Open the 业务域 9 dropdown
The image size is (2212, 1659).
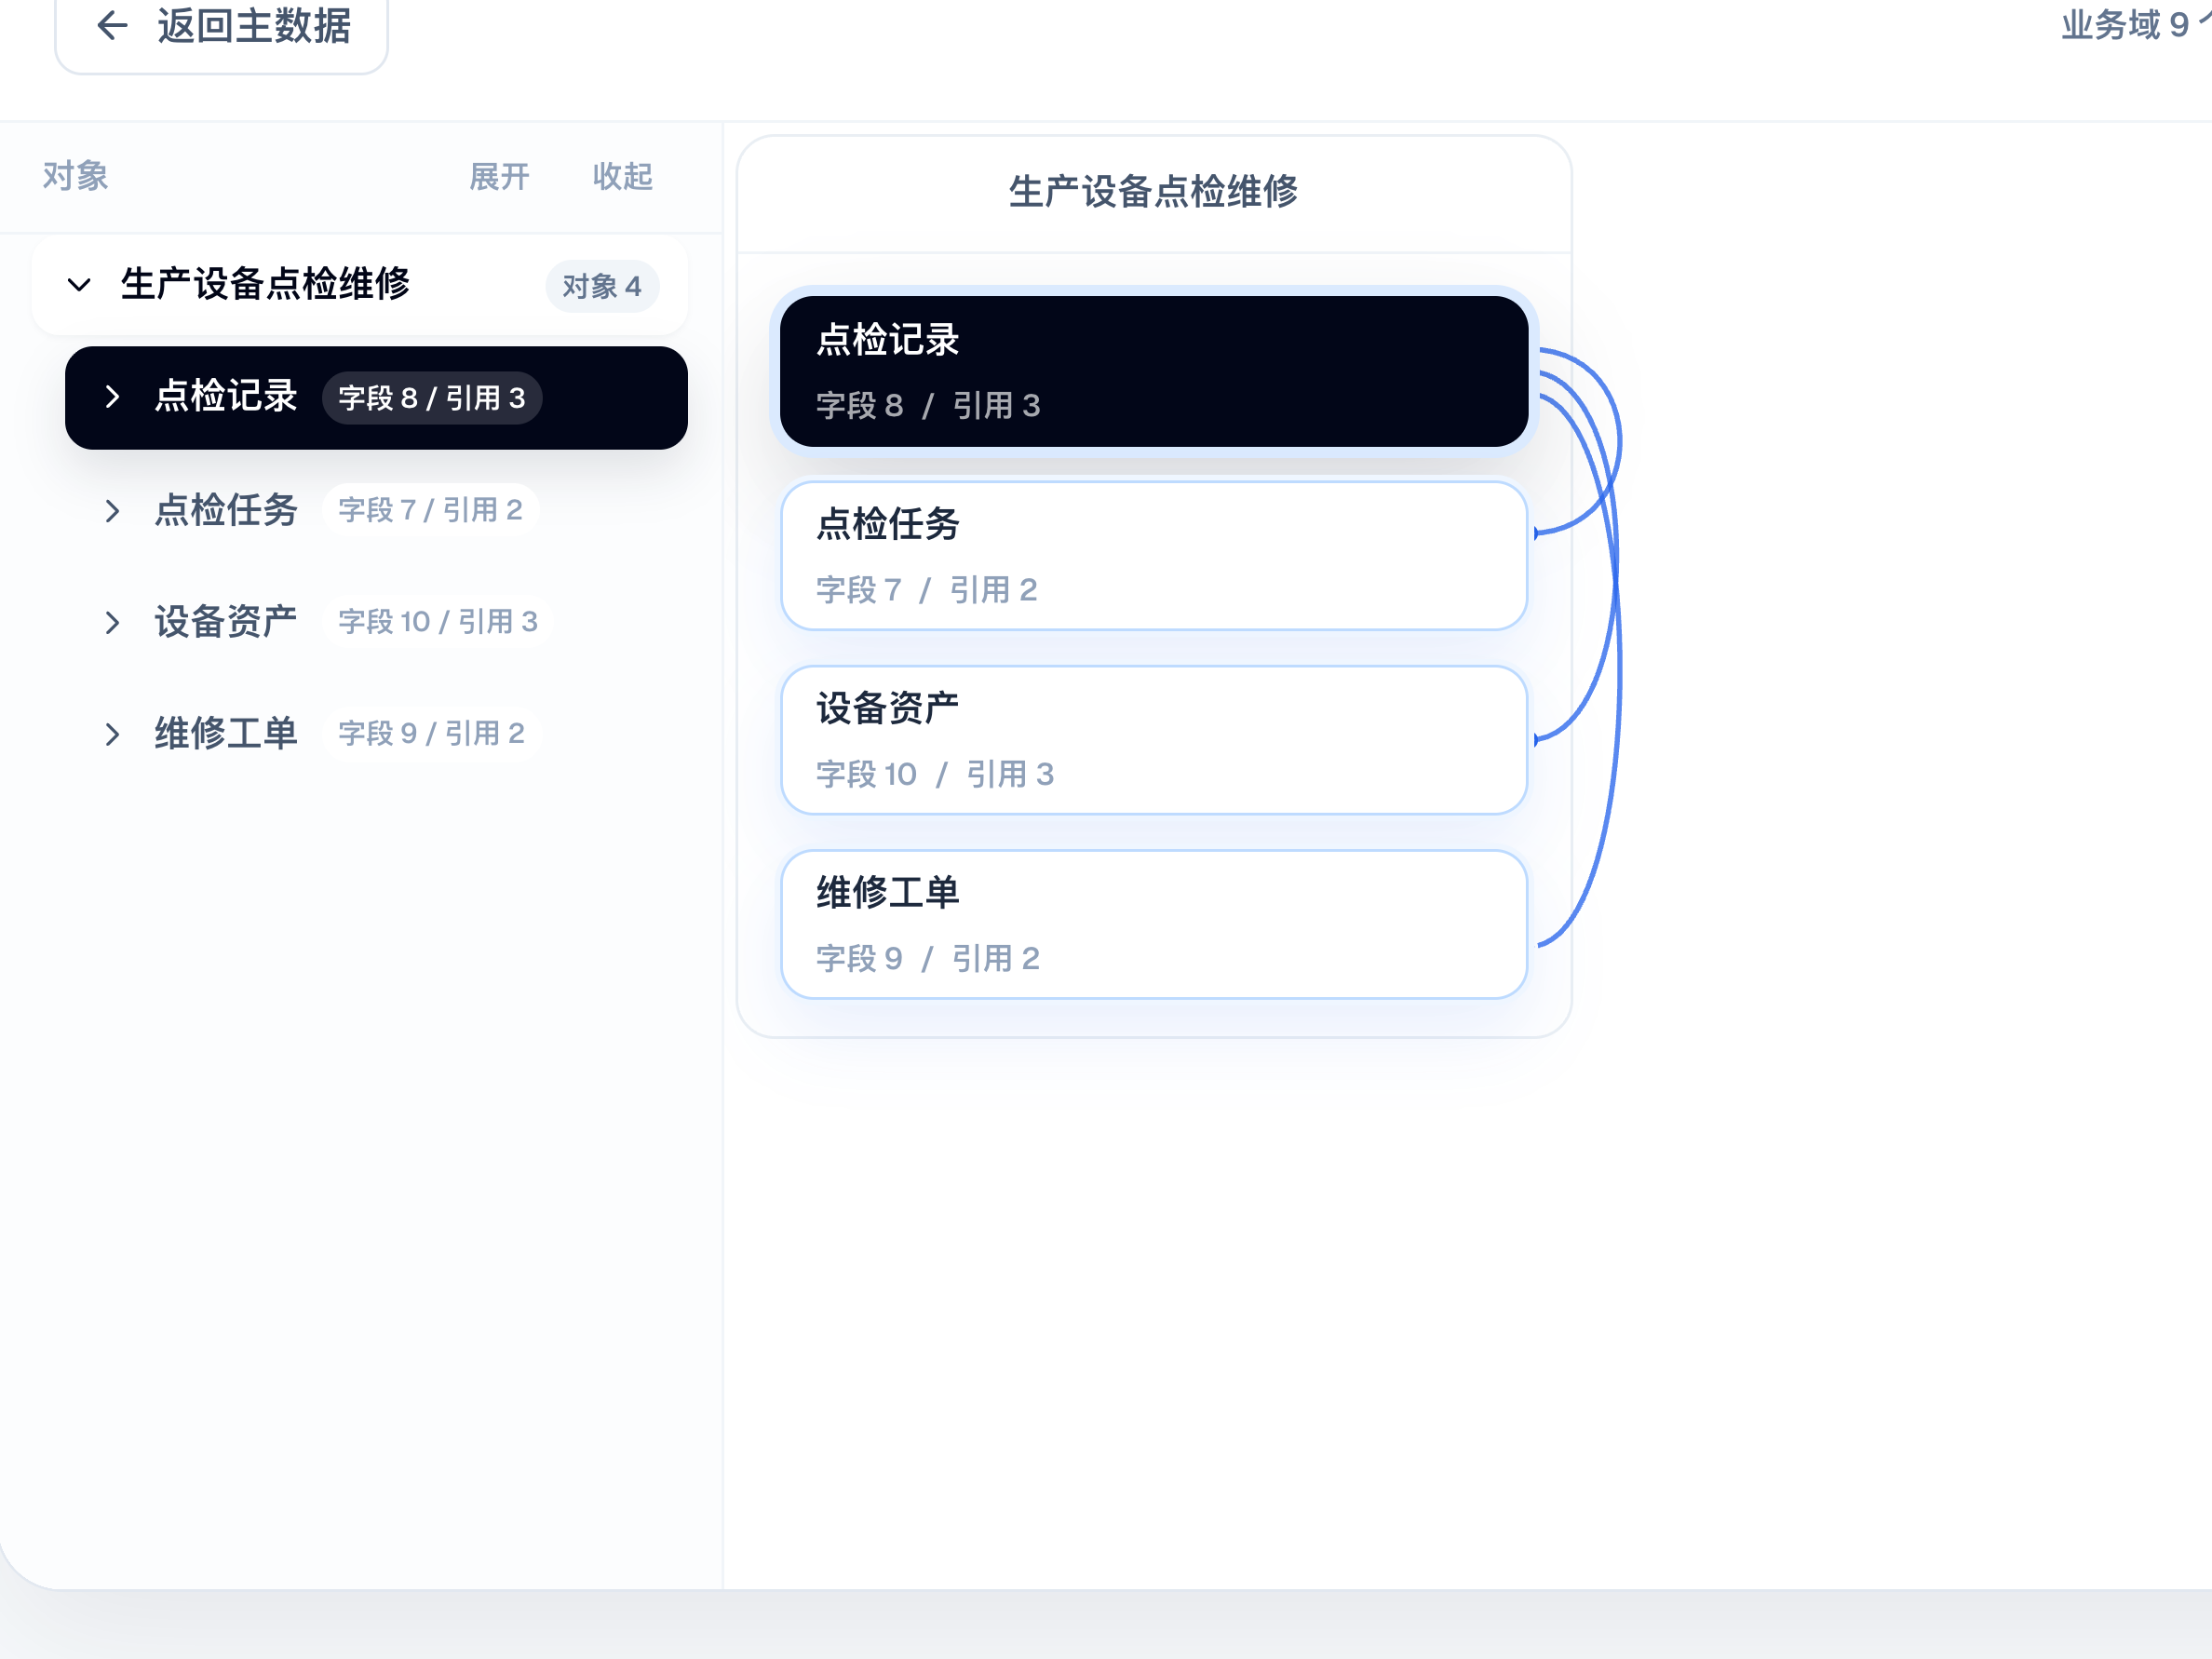point(2136,25)
